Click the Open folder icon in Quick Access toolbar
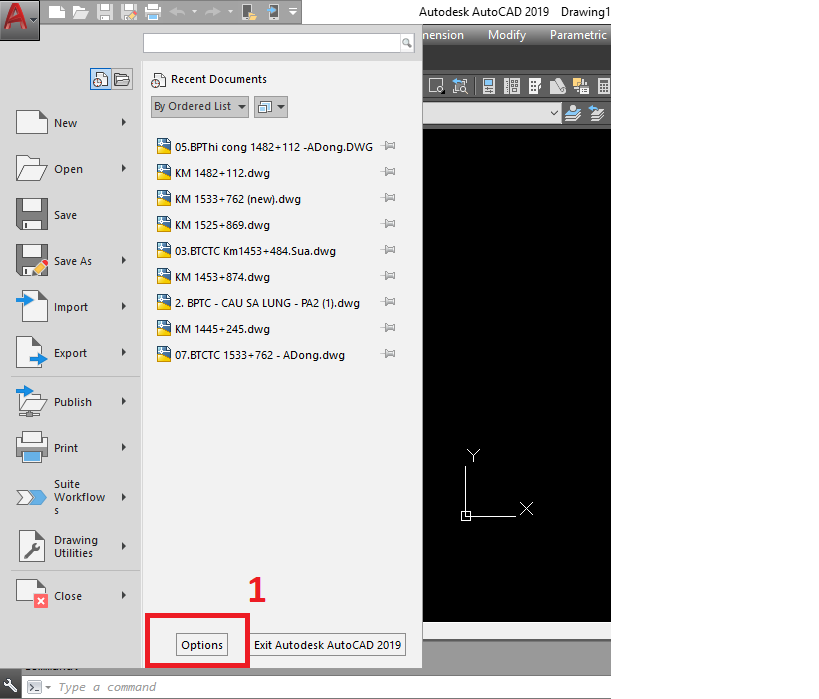The width and height of the screenshot is (819, 699). (80, 11)
